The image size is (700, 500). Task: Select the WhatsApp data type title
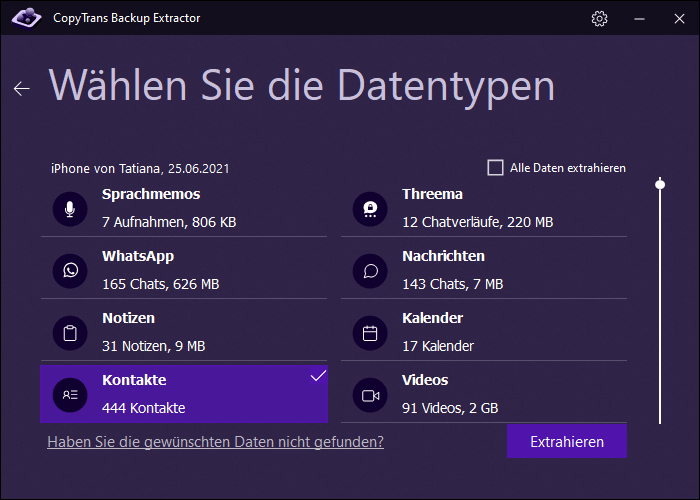pyautogui.click(x=138, y=257)
